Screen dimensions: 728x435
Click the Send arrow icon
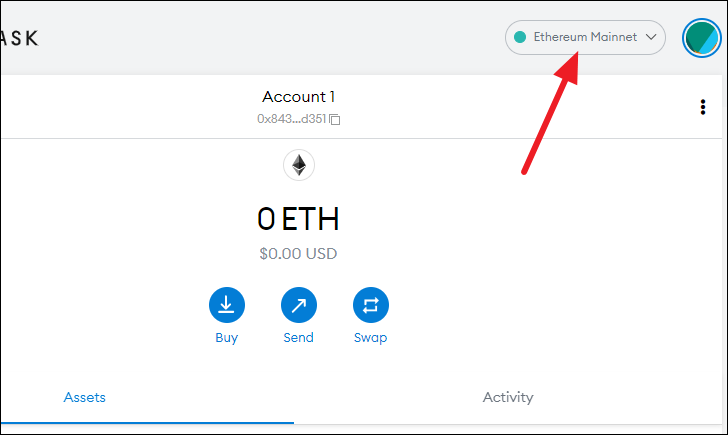coord(299,305)
